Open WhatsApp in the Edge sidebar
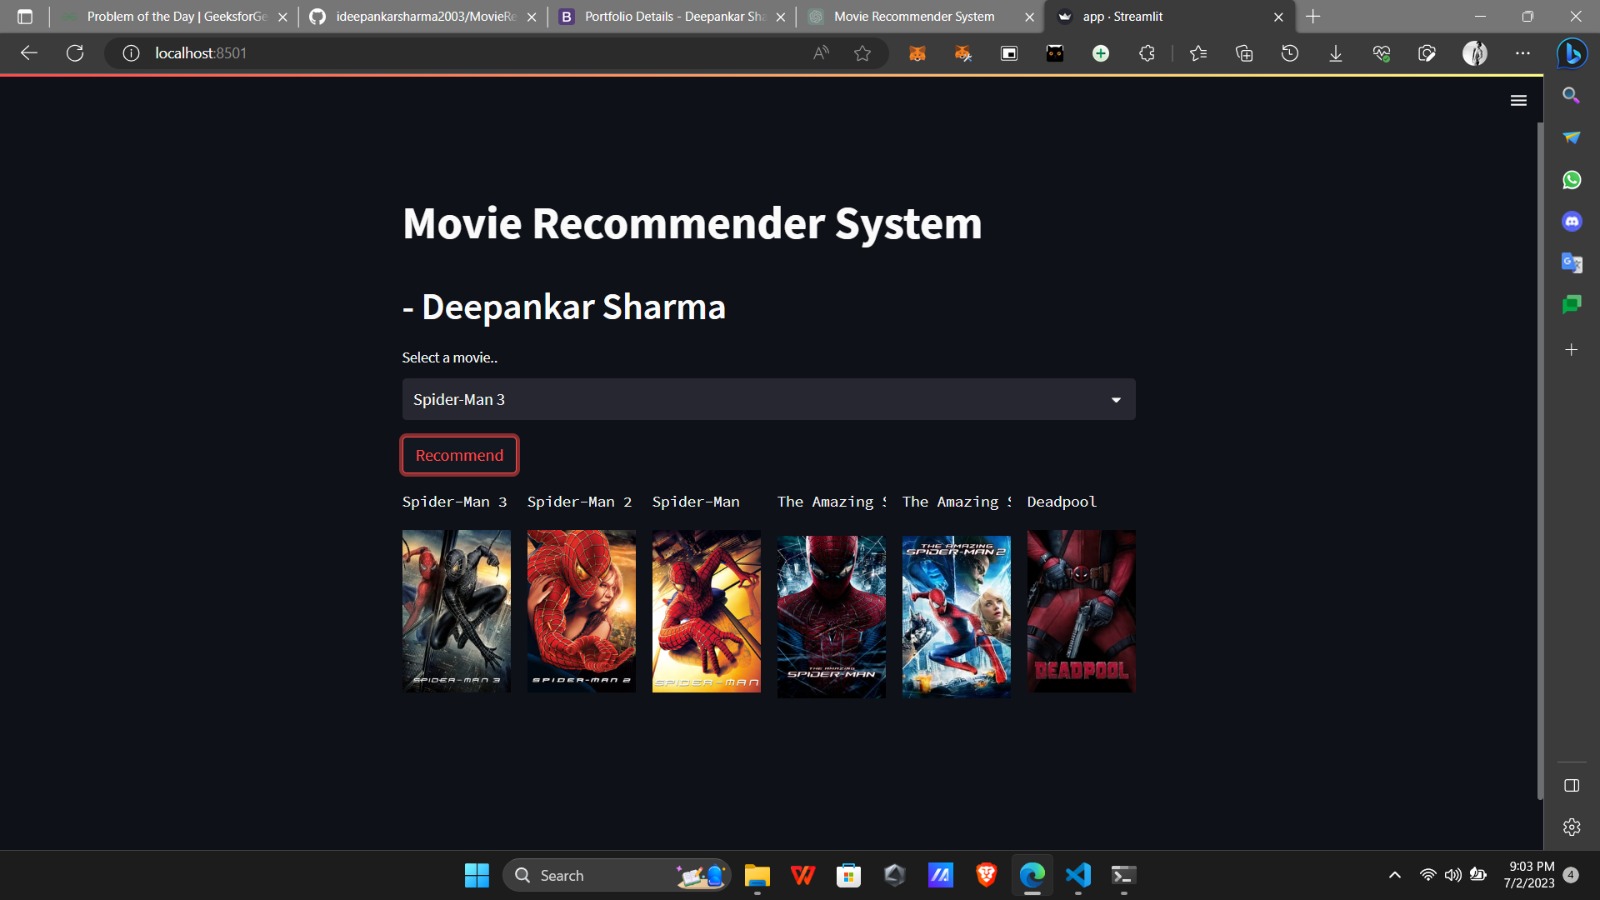 (1571, 180)
